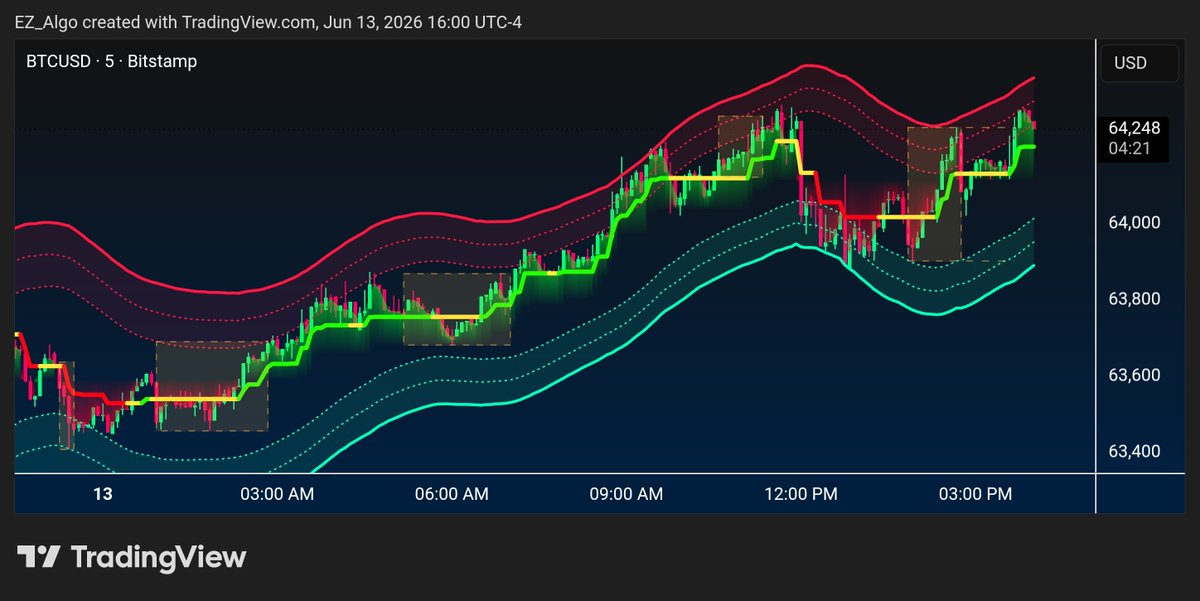The image size is (1200, 601).
Task: Click the 09:00 AM time axis label
Action: [x=625, y=494]
